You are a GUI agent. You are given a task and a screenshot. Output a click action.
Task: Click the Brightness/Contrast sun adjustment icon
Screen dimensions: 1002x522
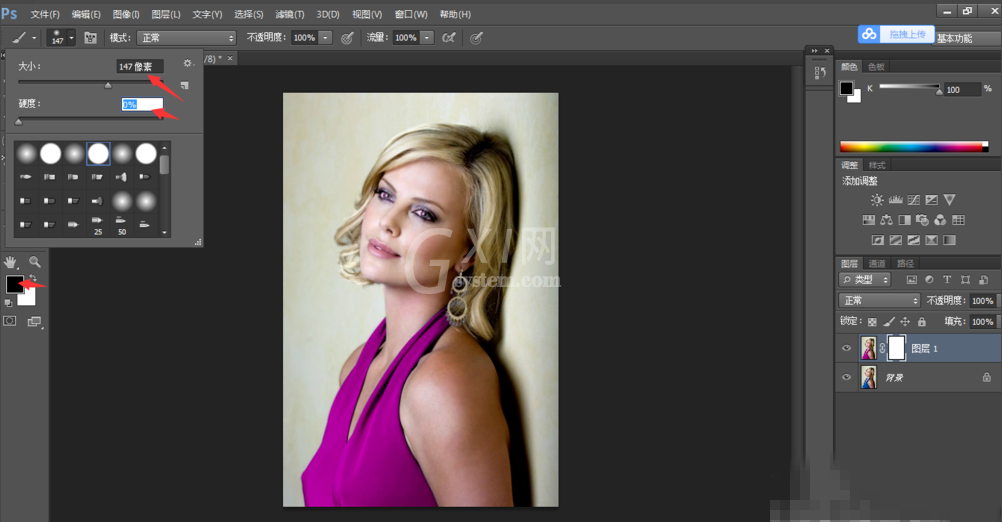[x=877, y=200]
